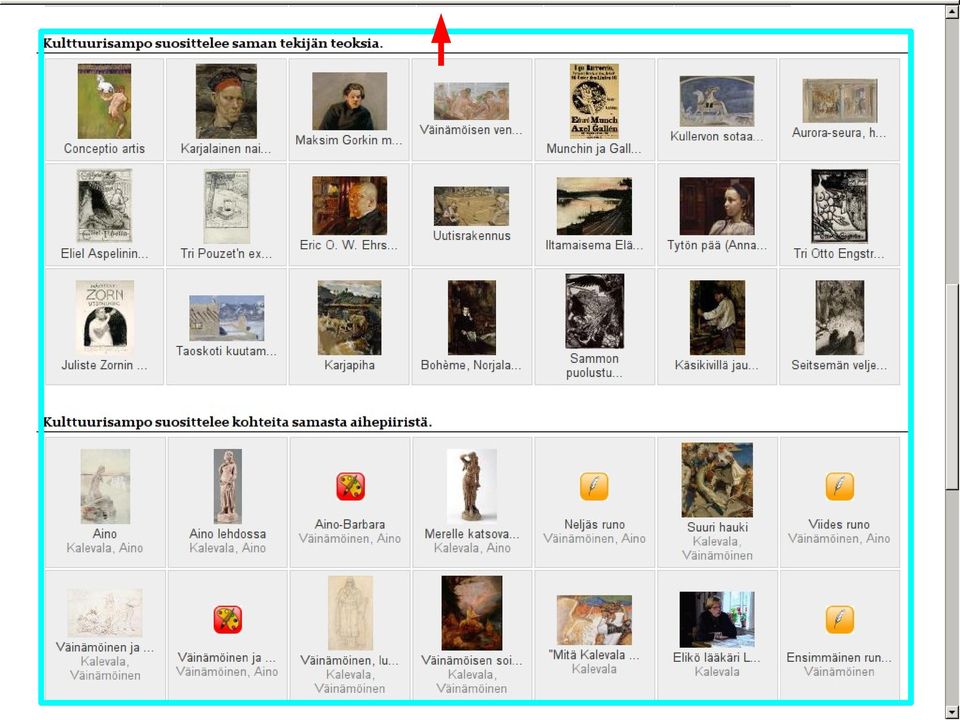Select the Väinämöisen ven... artwork thumbnail
The height and width of the screenshot is (720, 960).
pyautogui.click(x=471, y=101)
